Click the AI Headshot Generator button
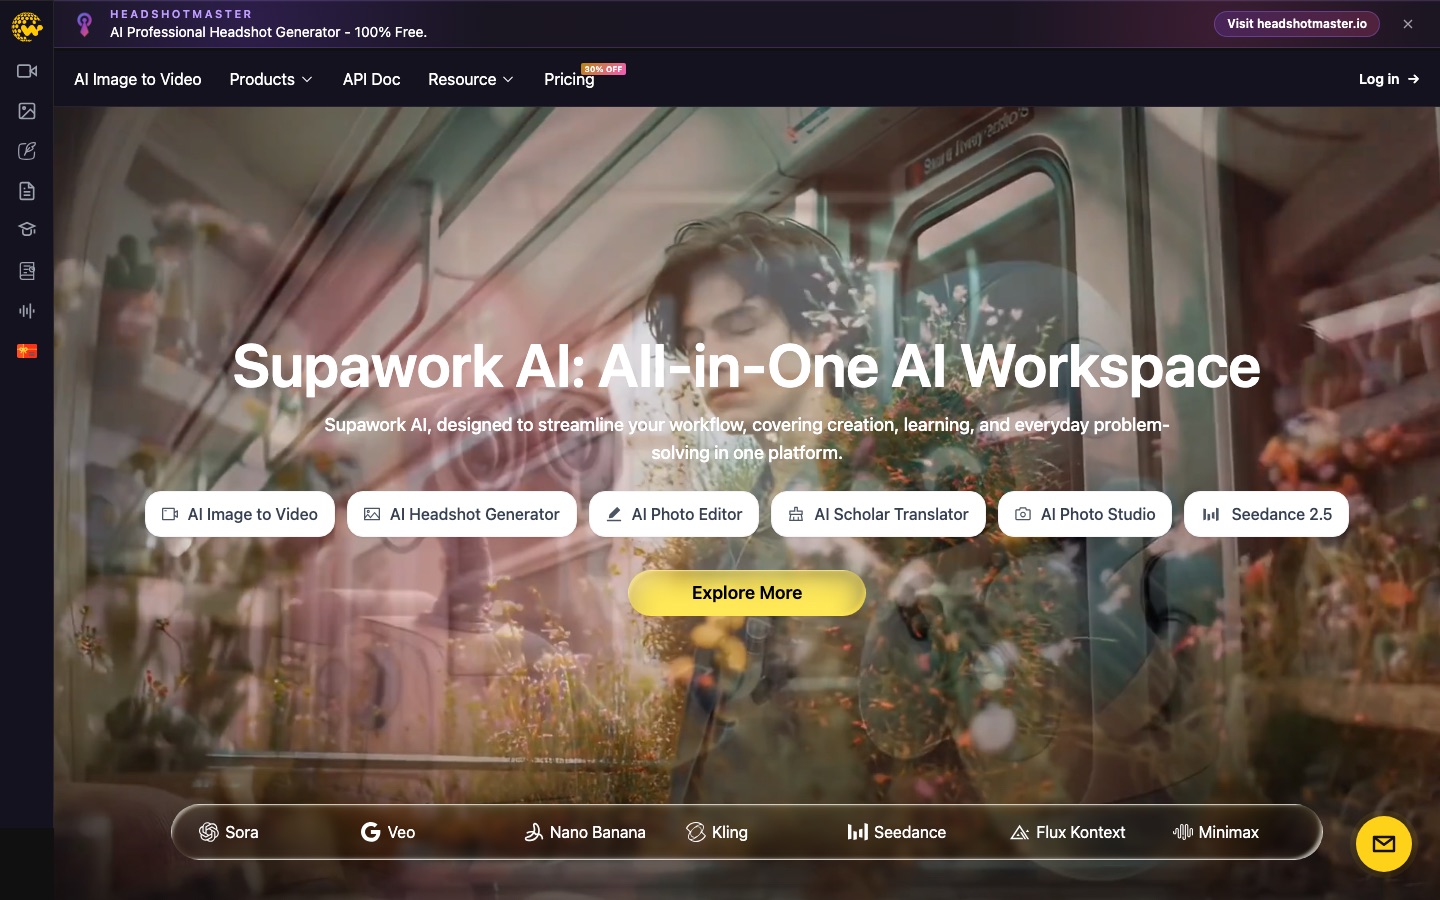The image size is (1440, 900). click(x=462, y=514)
